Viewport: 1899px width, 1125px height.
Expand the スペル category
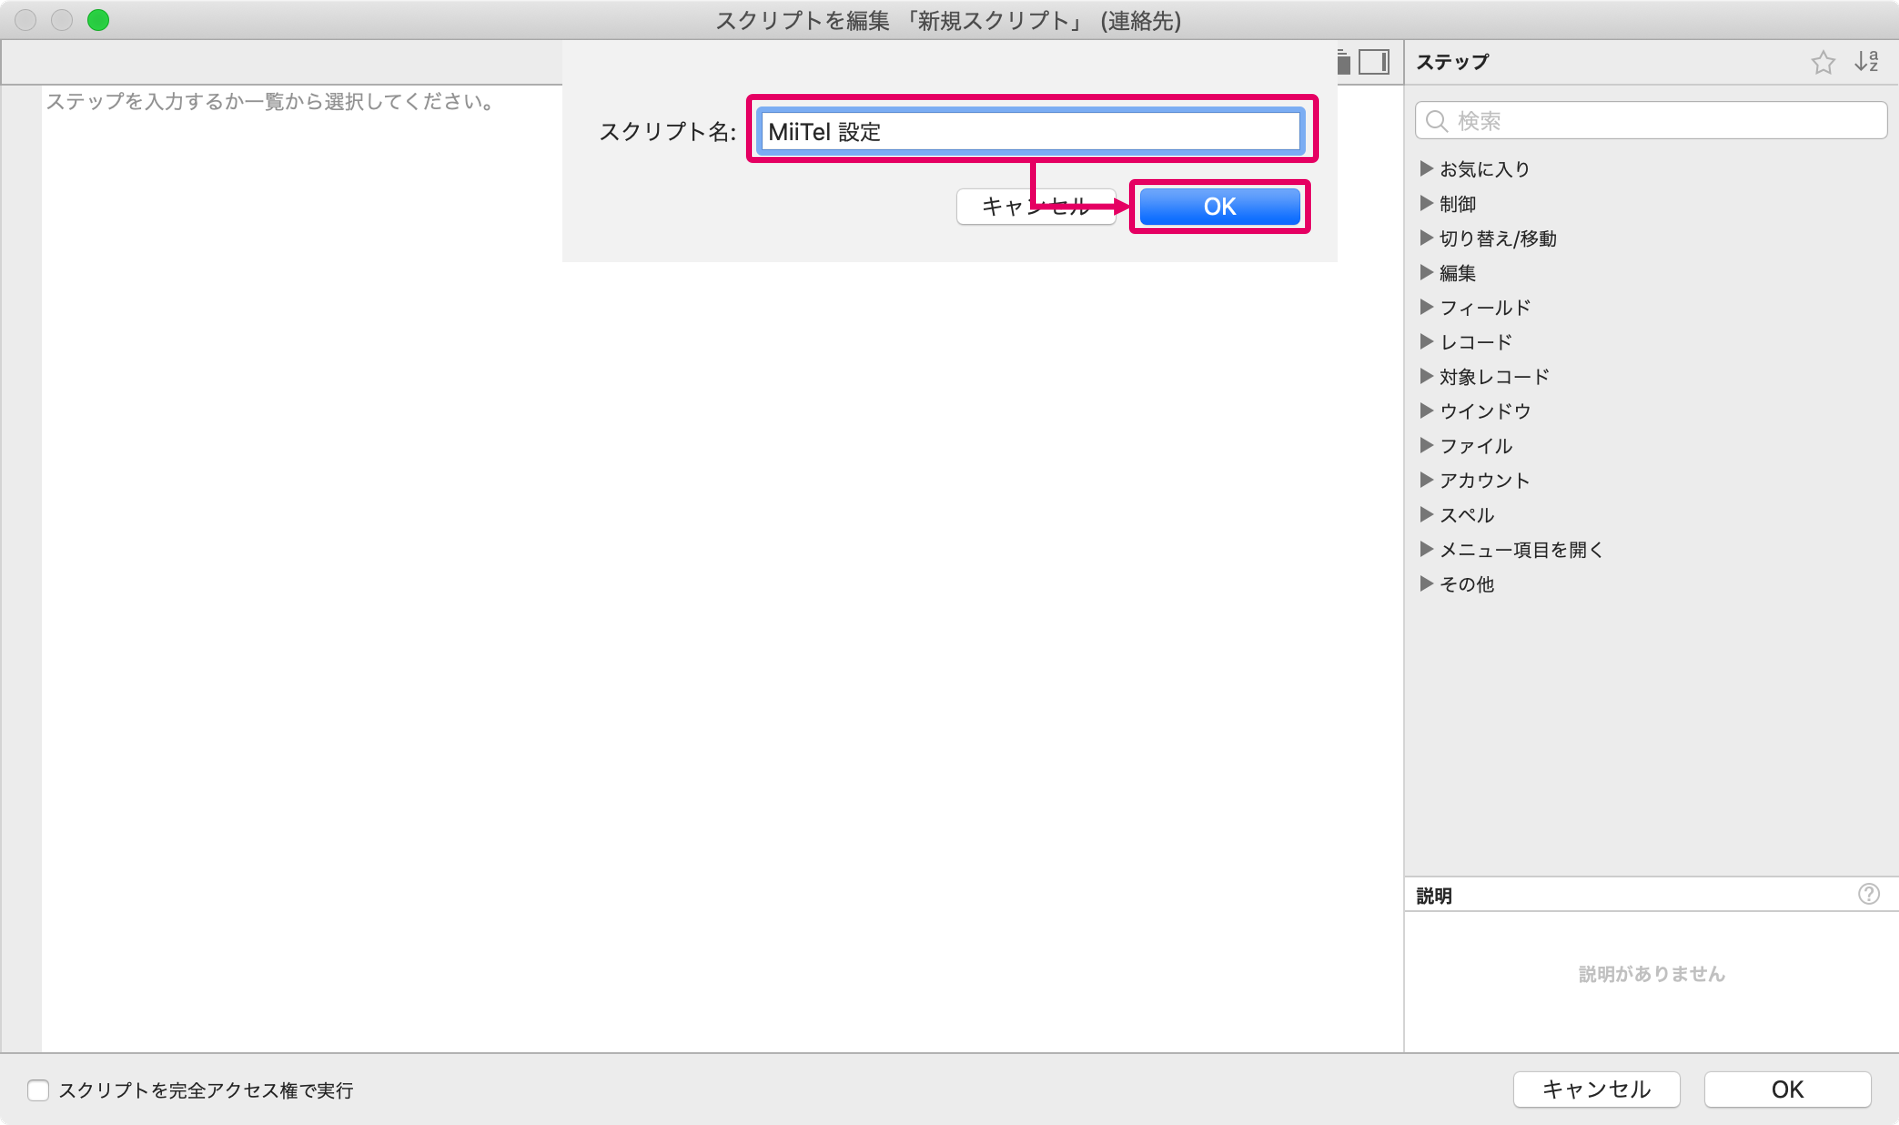coord(1426,515)
